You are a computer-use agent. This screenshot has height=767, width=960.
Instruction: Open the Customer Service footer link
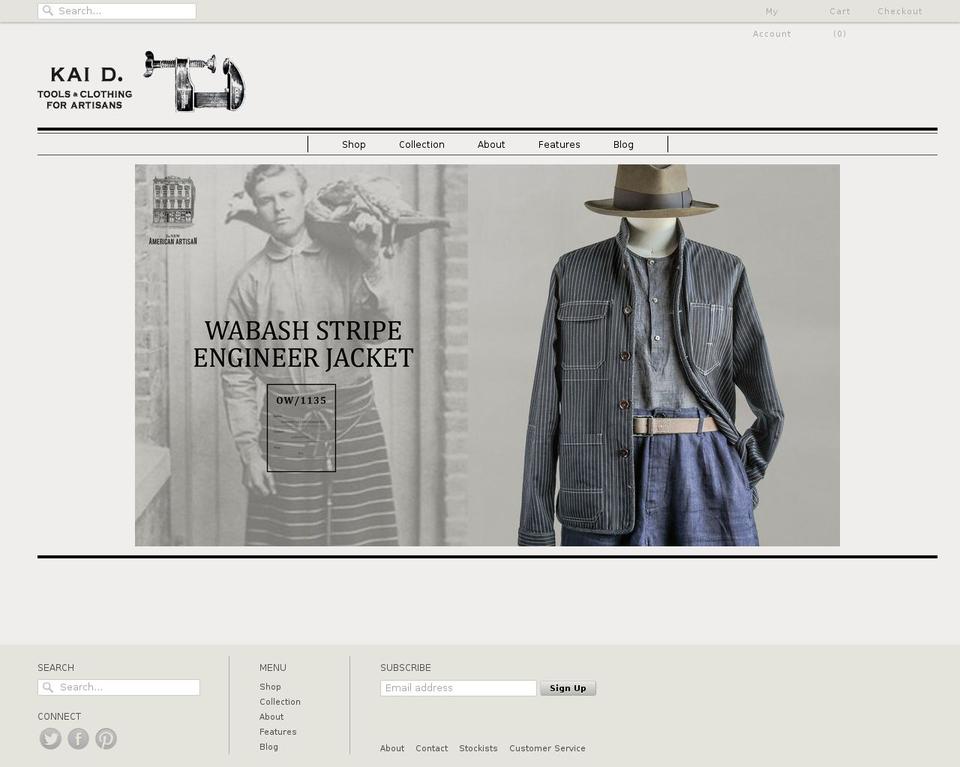click(x=547, y=748)
